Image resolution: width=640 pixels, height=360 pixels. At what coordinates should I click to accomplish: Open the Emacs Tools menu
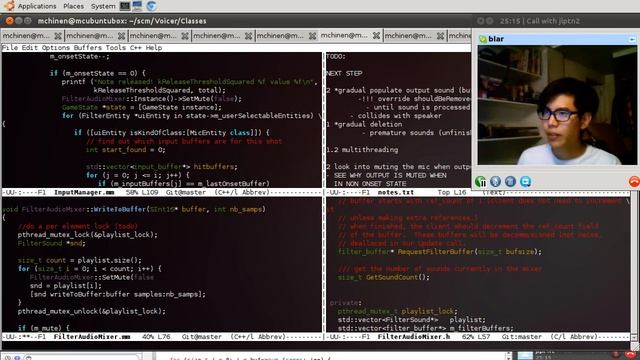click(116, 48)
